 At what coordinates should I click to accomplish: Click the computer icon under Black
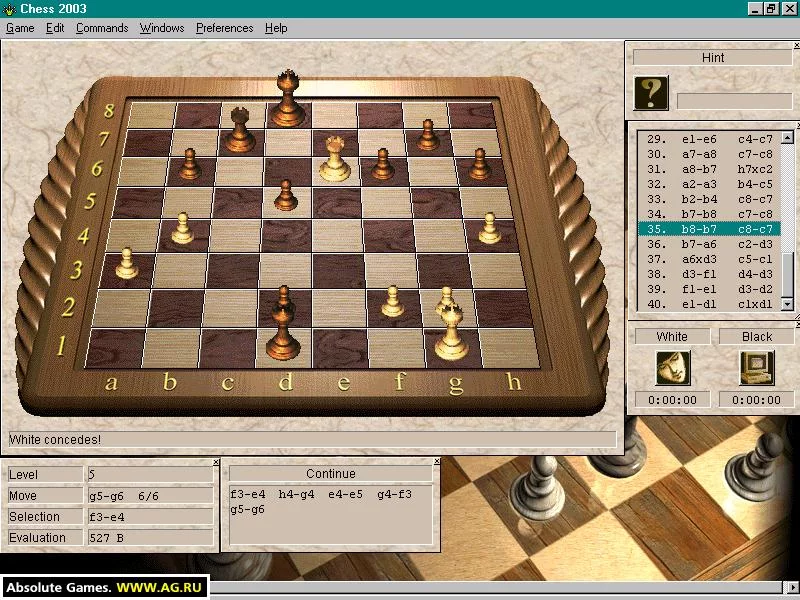point(757,368)
